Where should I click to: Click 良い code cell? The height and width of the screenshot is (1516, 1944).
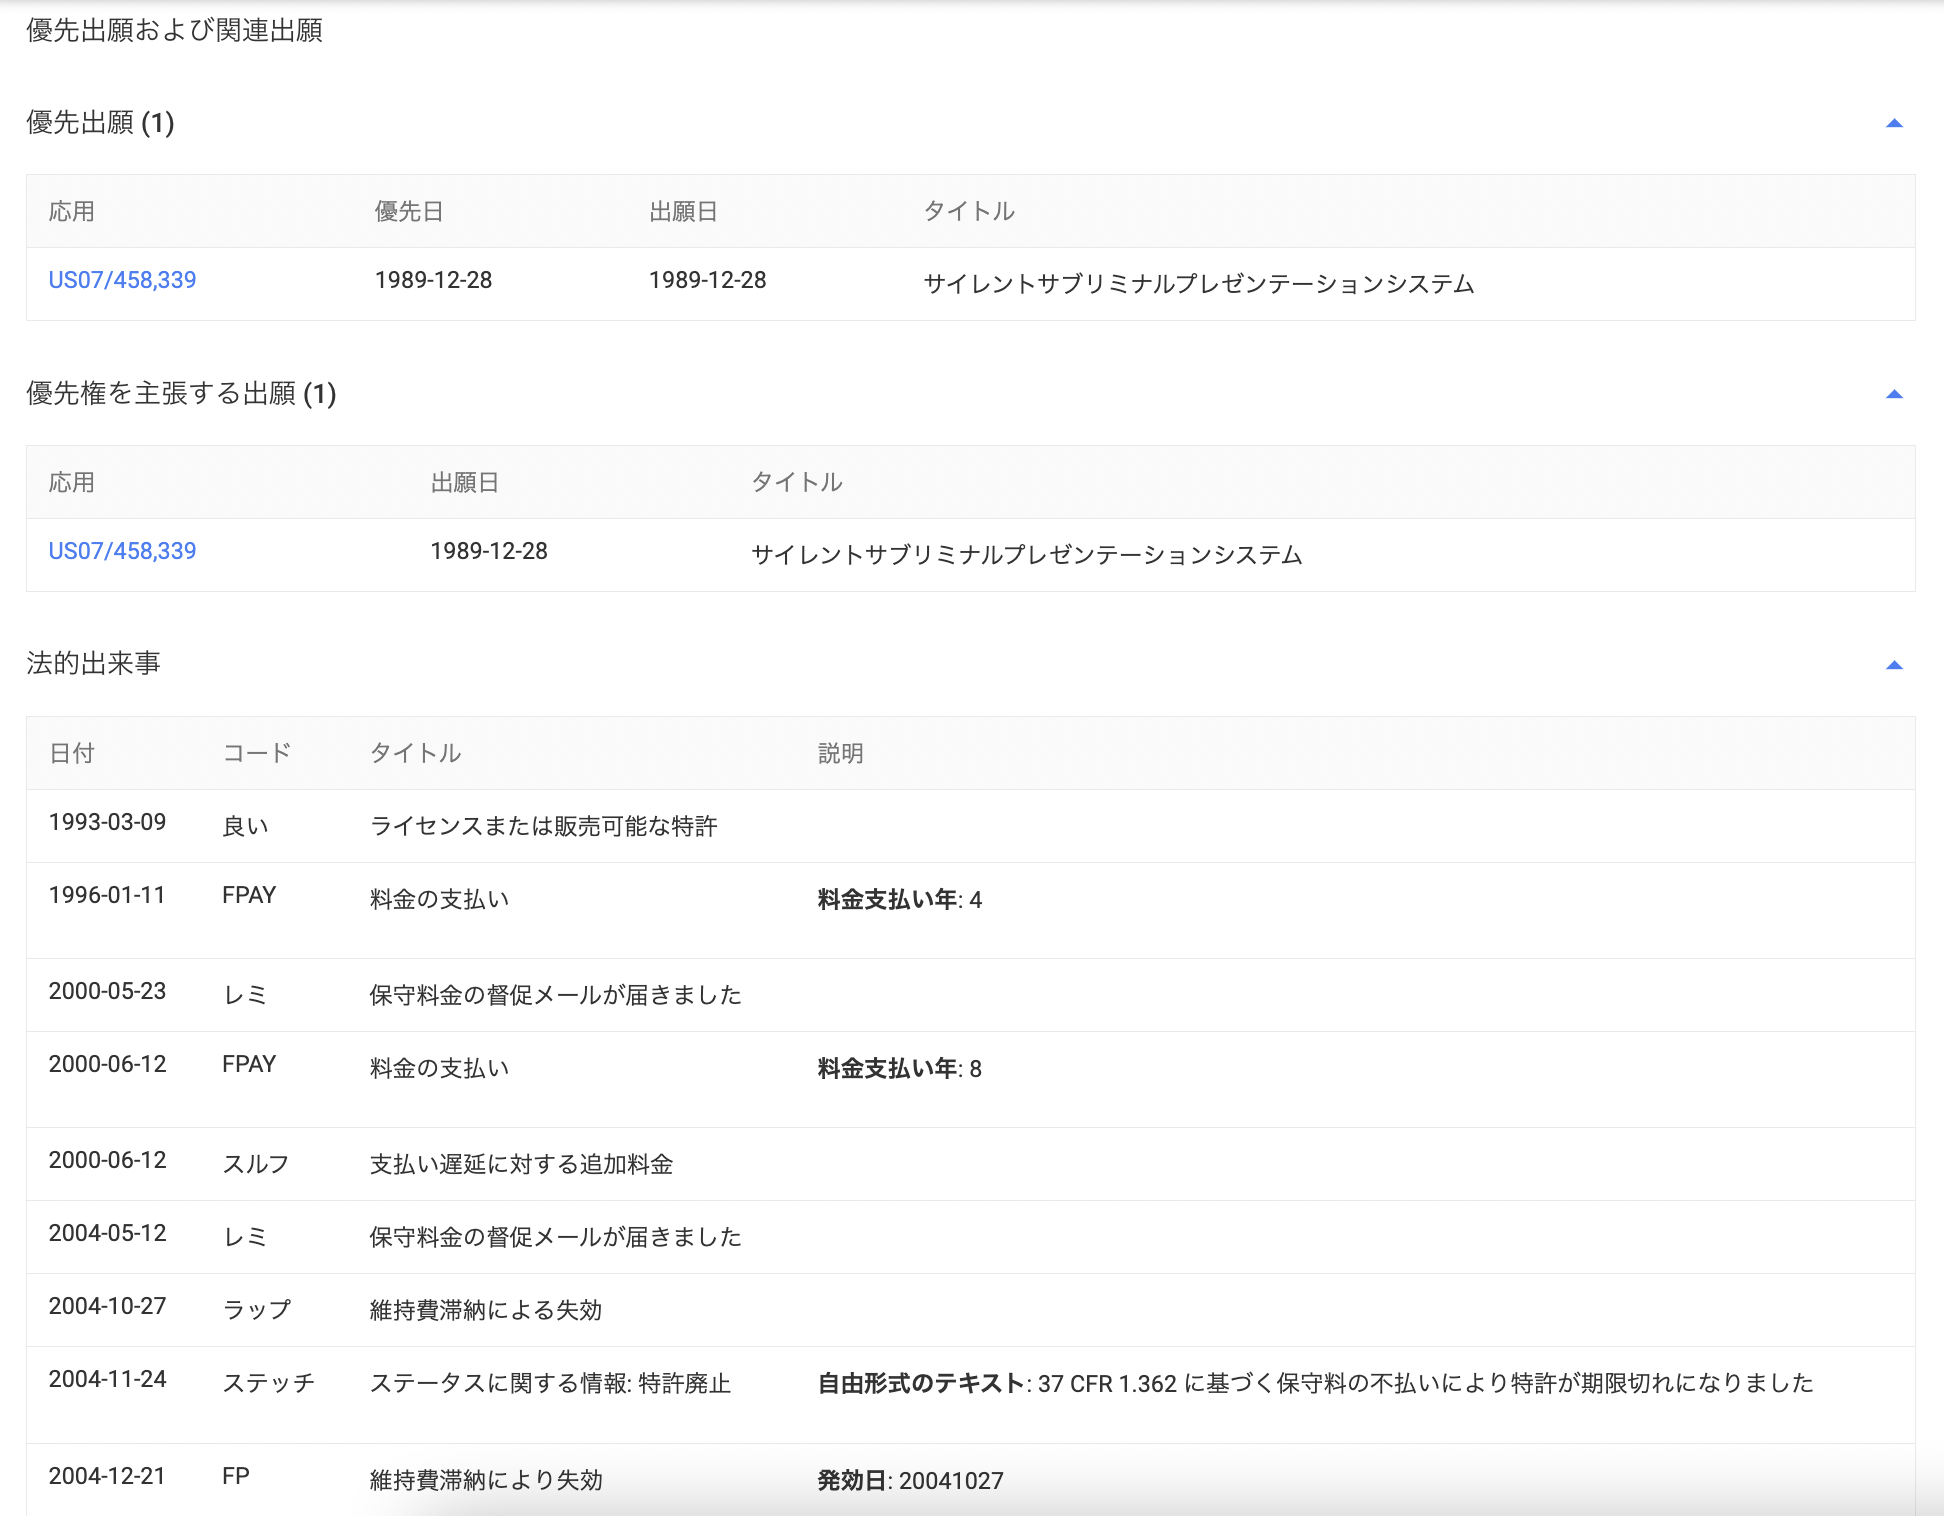pyautogui.click(x=245, y=826)
